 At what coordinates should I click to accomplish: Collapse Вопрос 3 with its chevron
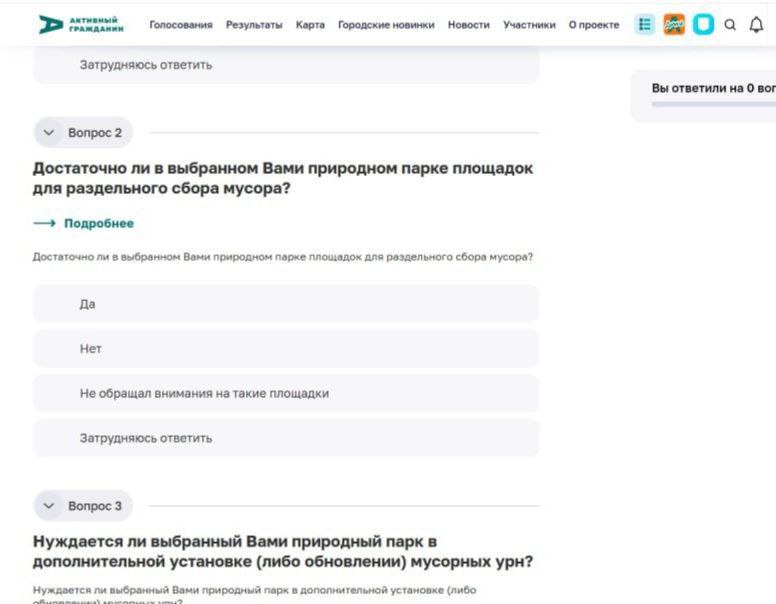coord(48,506)
